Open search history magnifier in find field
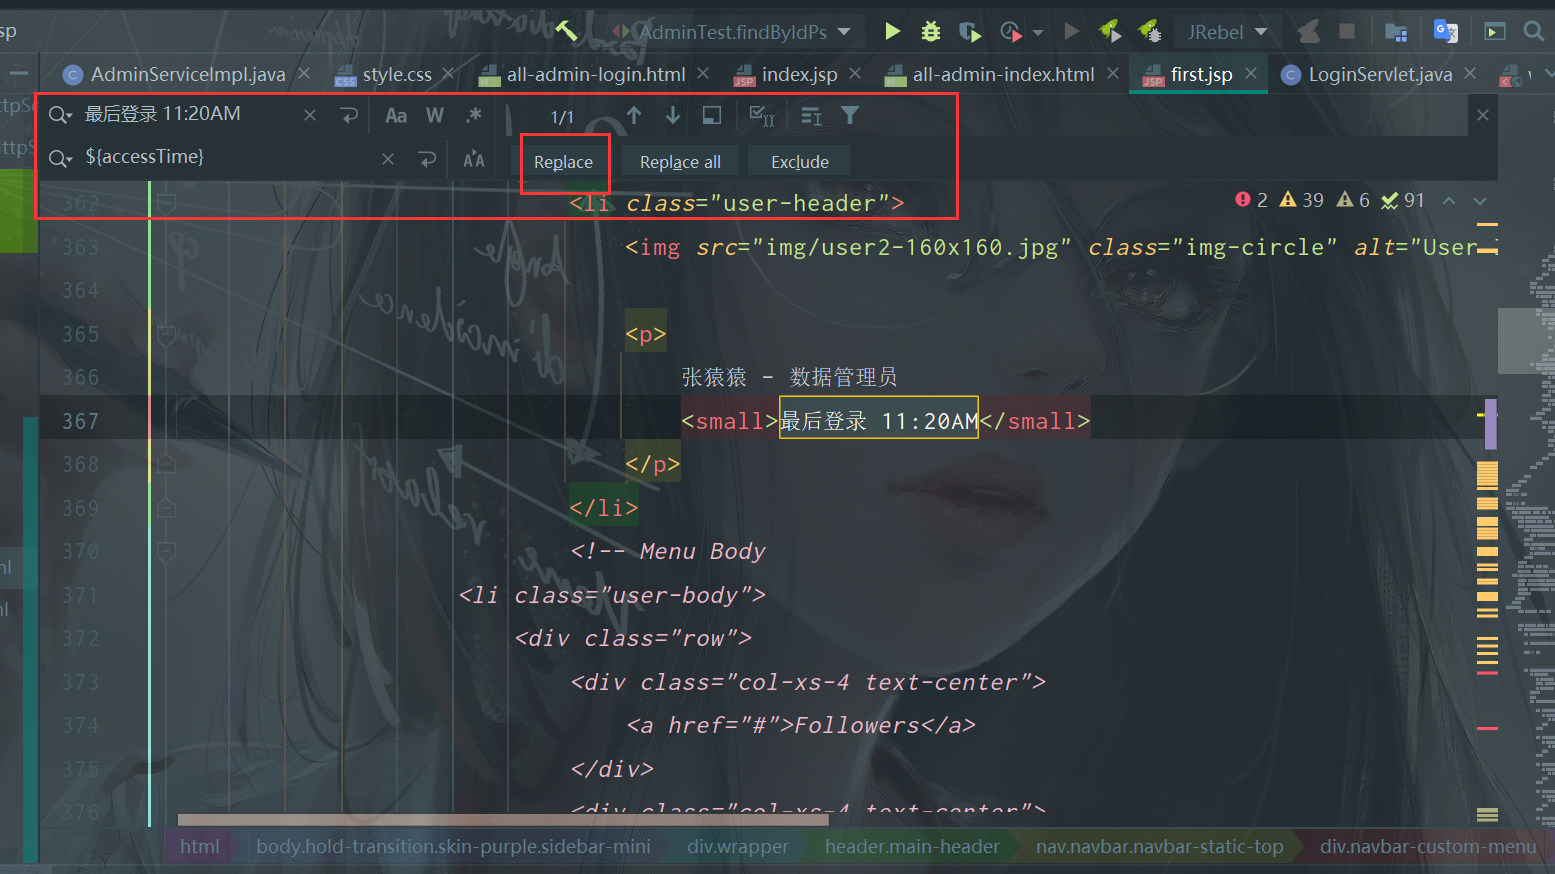The height and width of the screenshot is (874, 1555). [60, 115]
